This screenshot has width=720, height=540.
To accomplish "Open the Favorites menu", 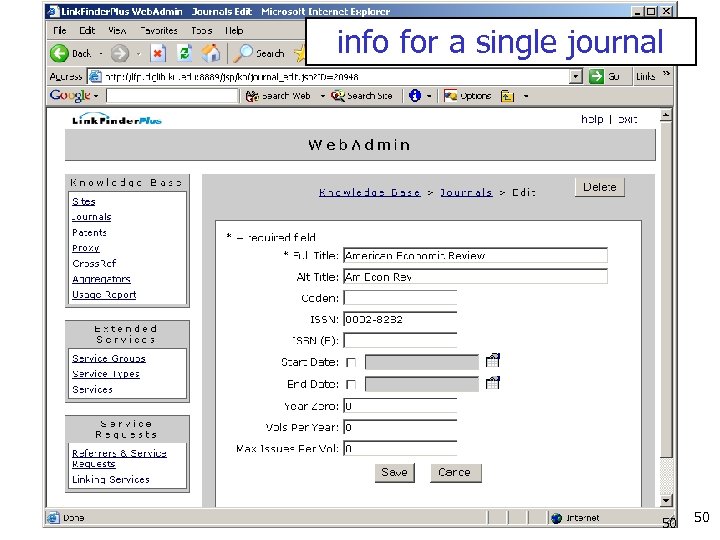I will click(159, 31).
